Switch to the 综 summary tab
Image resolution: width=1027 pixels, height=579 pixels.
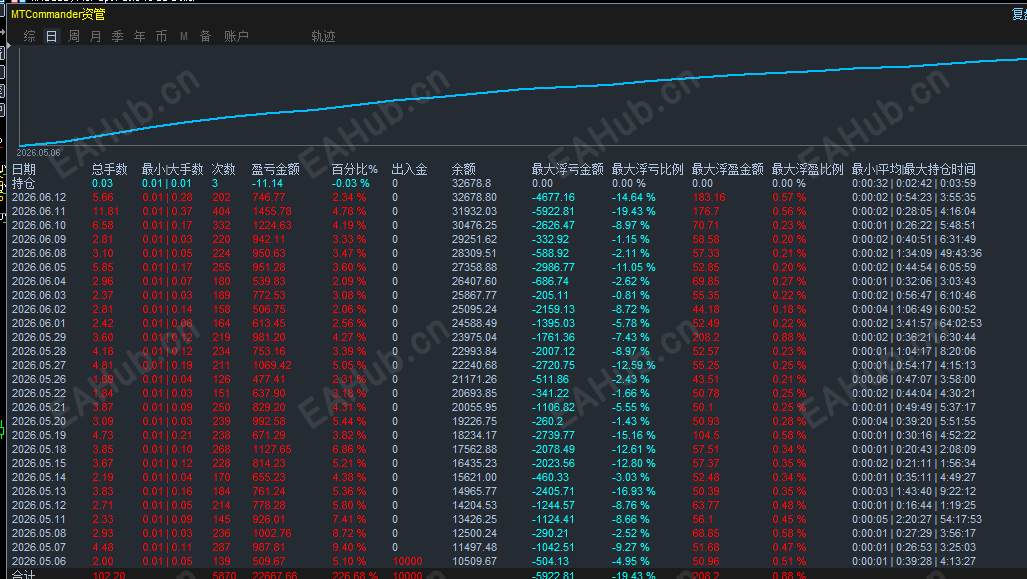click(29, 37)
